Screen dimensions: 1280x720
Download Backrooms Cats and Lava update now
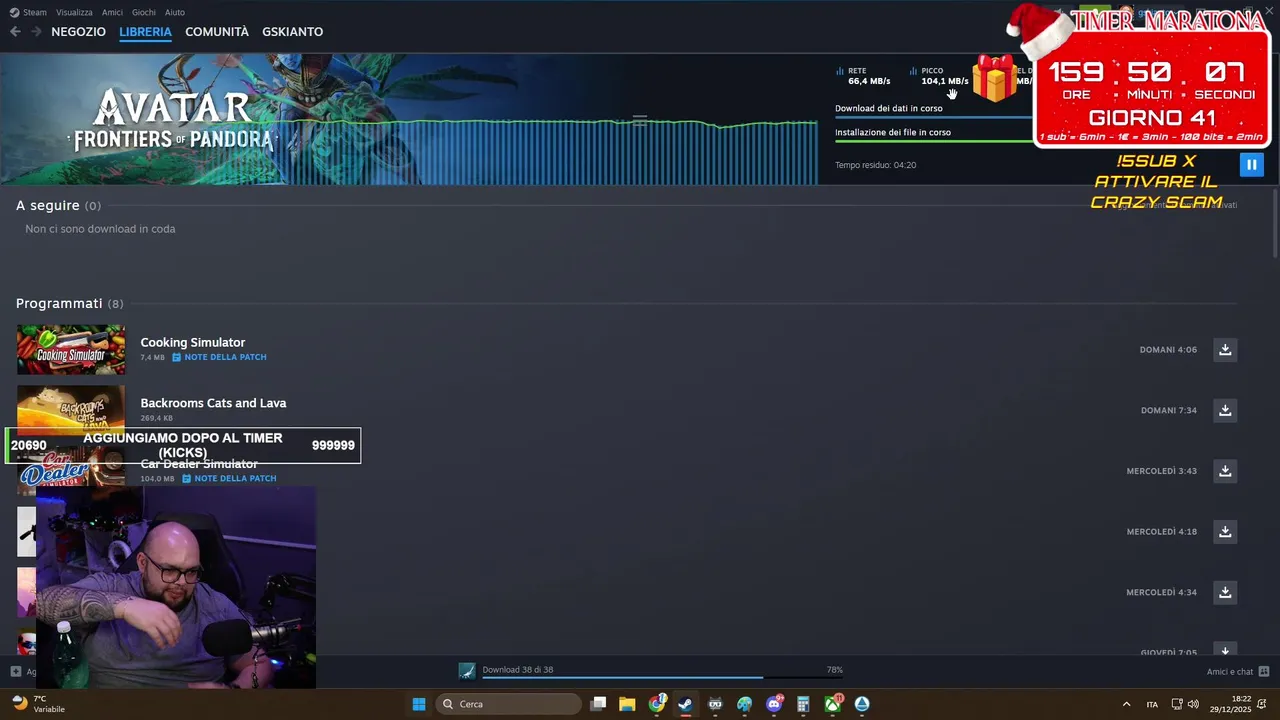tap(1225, 410)
